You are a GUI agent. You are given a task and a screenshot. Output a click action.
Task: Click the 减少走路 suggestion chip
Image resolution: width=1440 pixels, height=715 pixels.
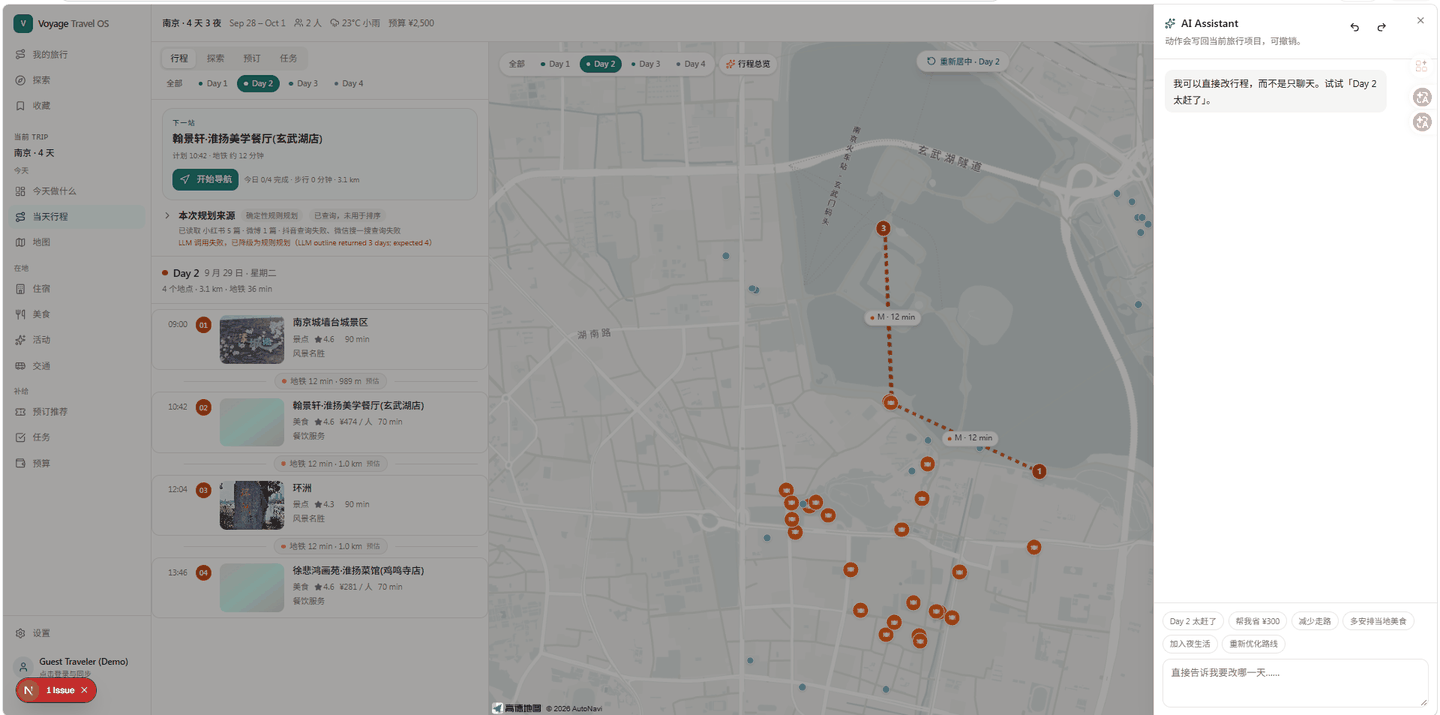1315,621
